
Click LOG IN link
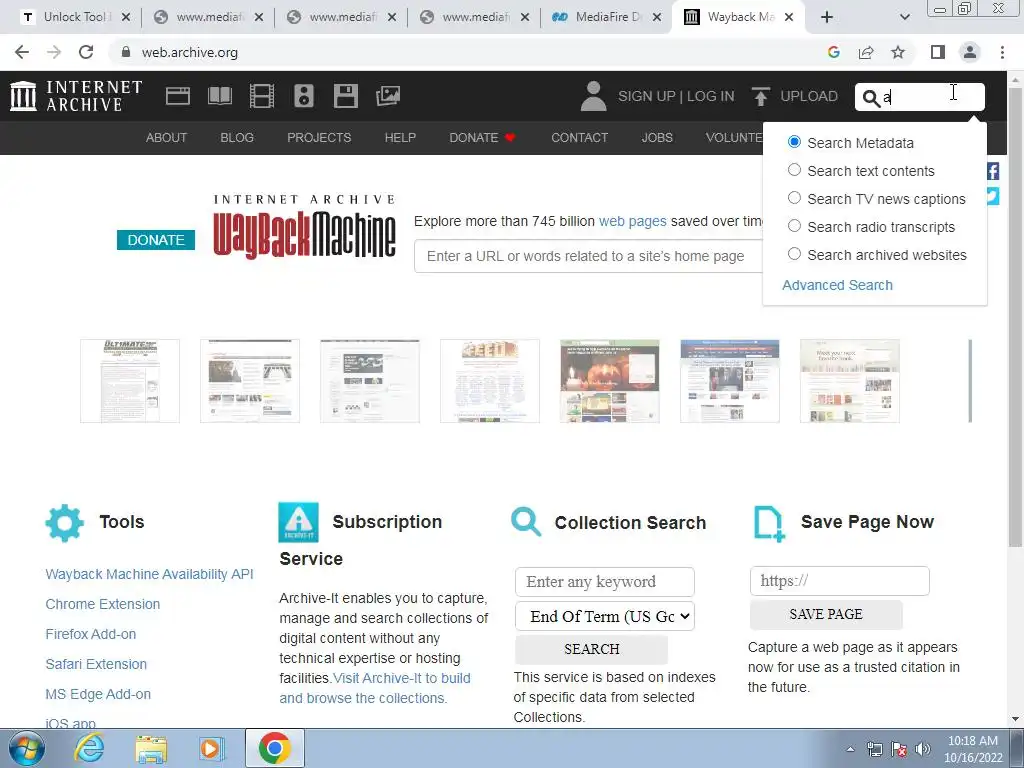pos(711,96)
